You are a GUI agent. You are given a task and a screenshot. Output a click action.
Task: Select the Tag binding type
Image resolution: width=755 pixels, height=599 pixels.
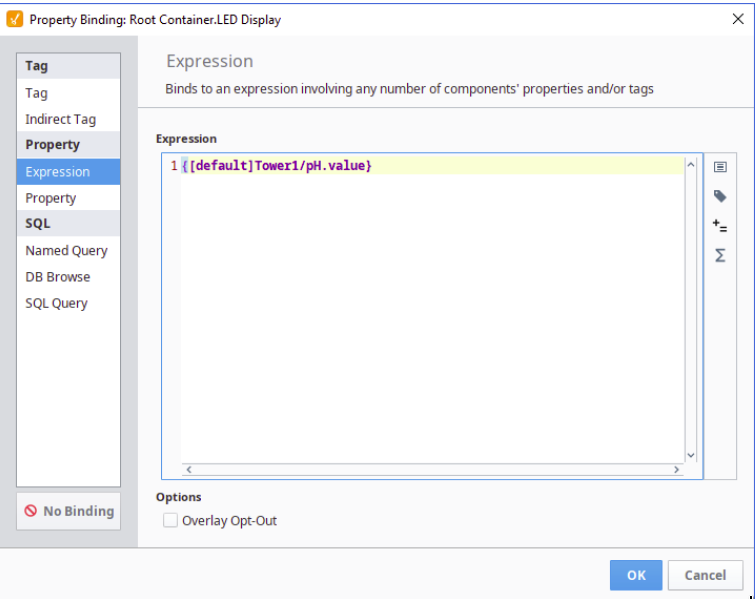pyautogui.click(x=37, y=93)
